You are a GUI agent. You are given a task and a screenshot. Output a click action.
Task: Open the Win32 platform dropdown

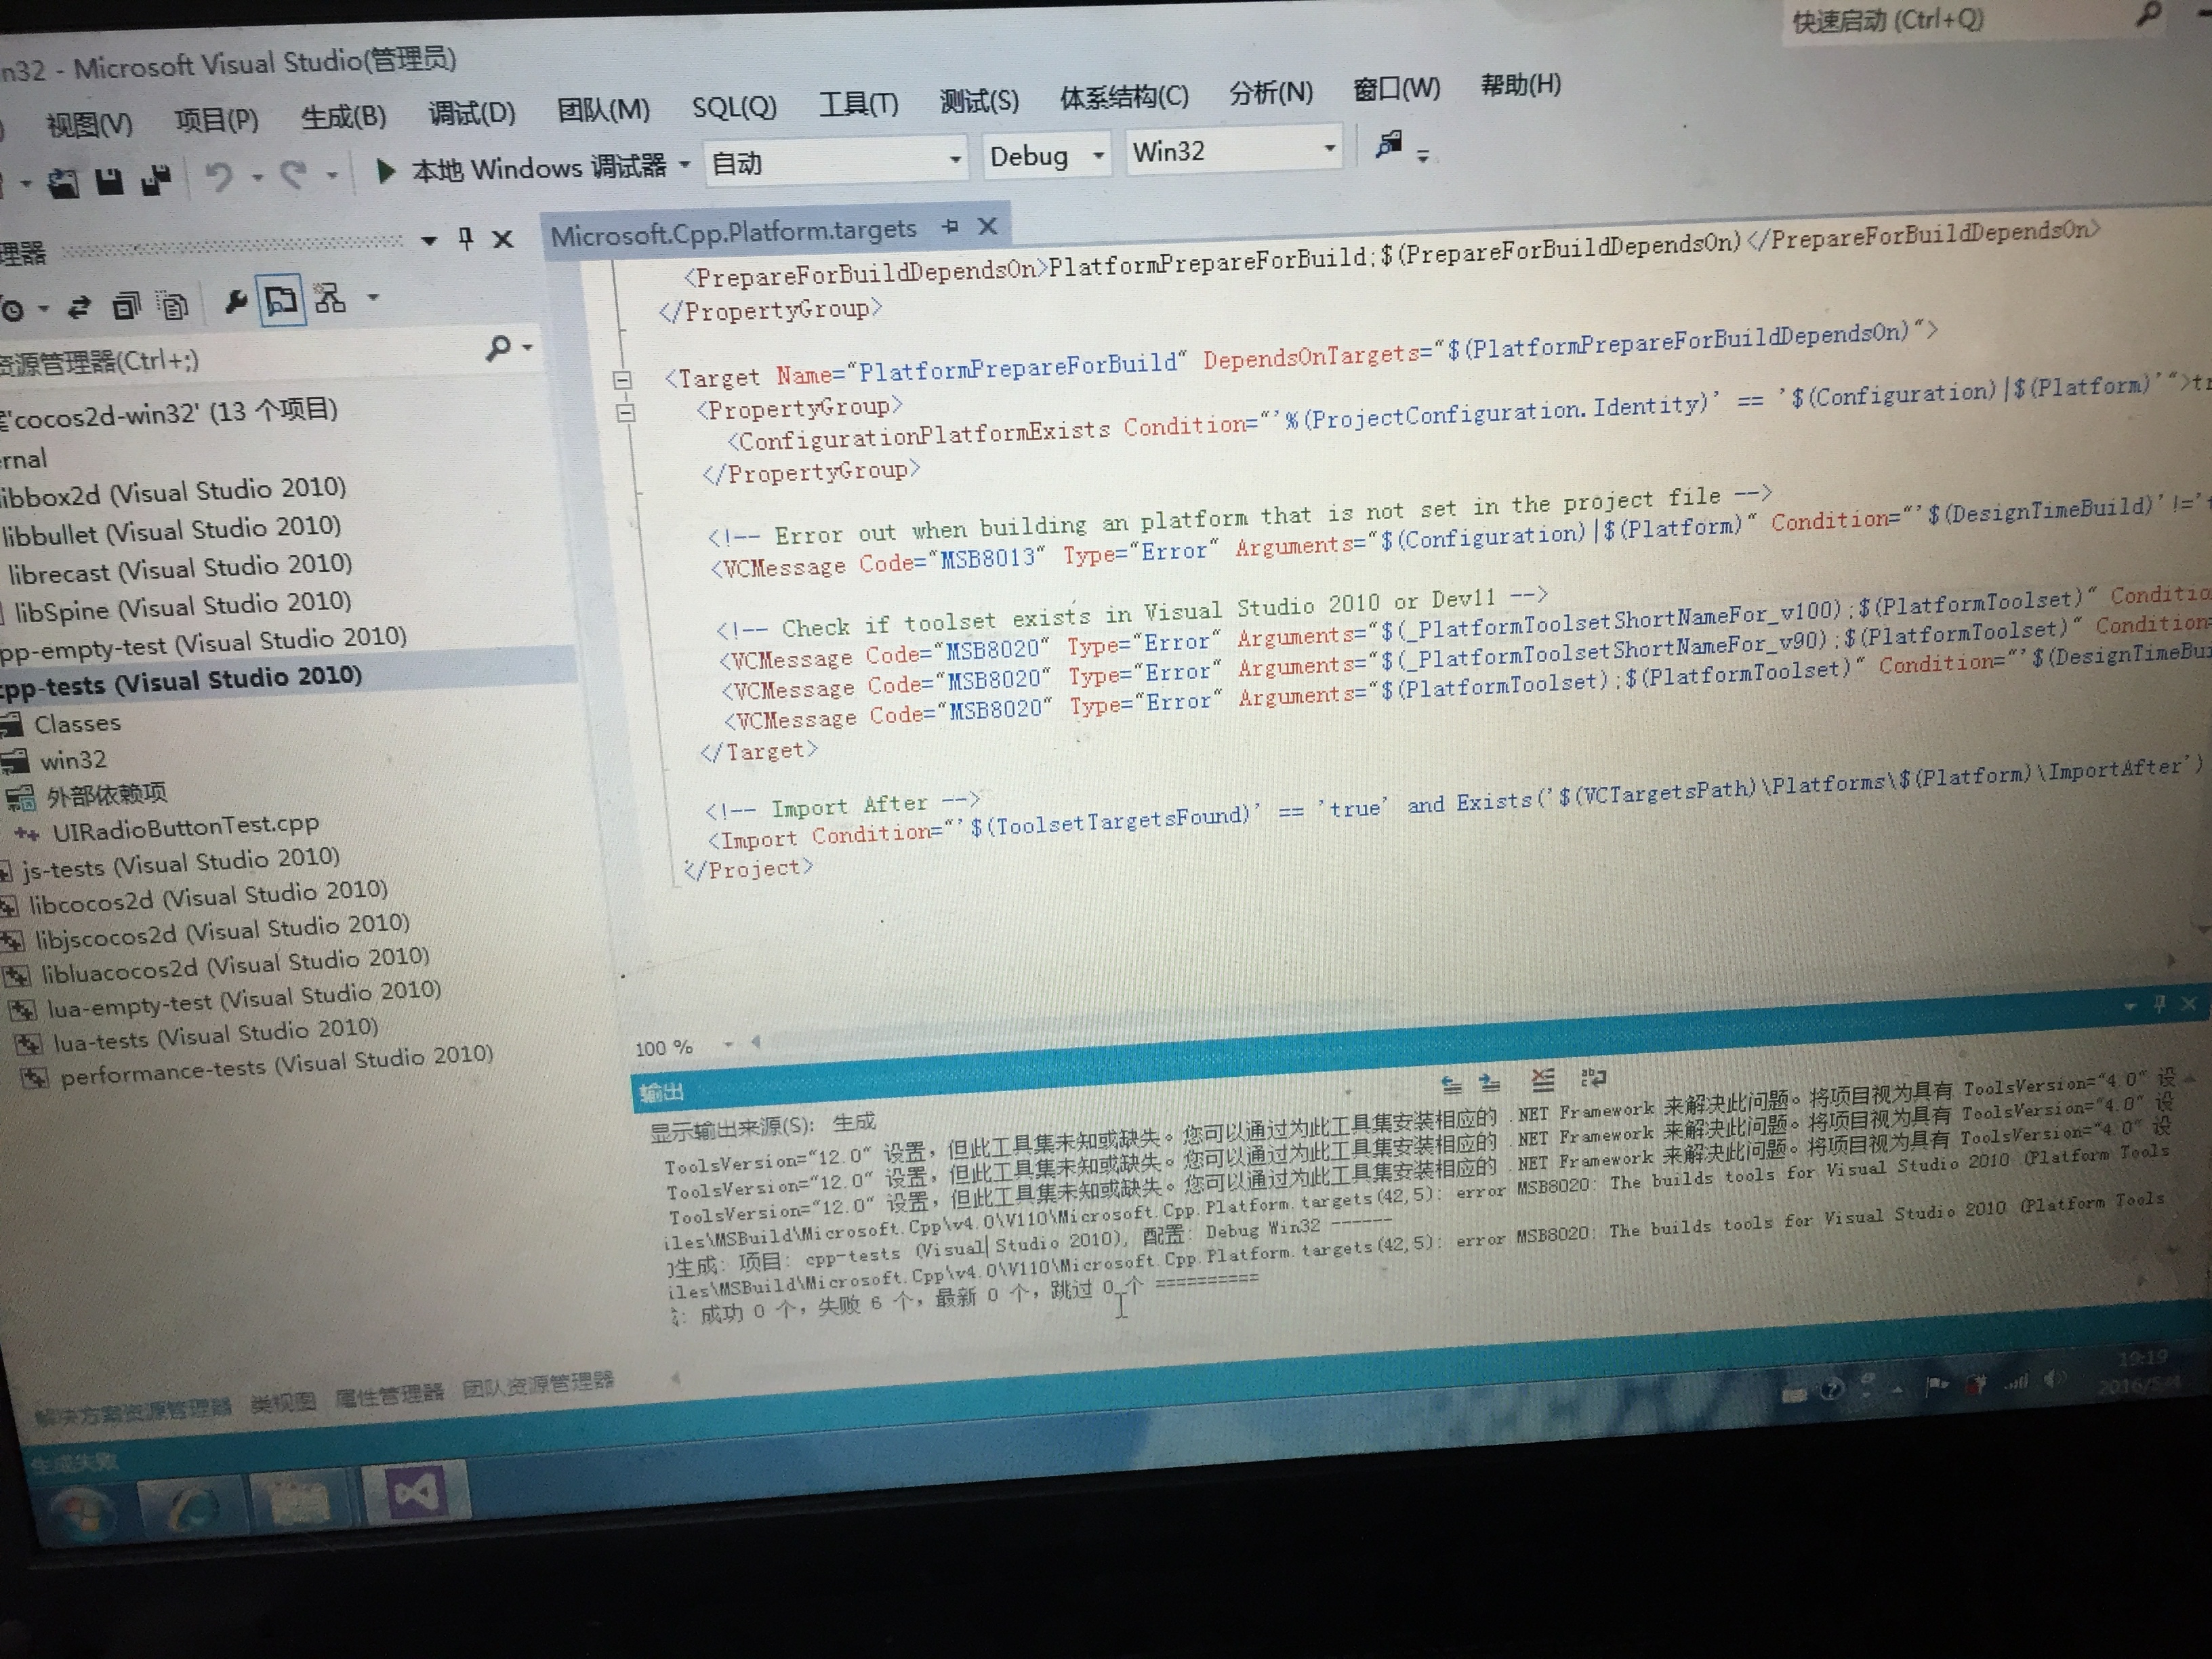pyautogui.click(x=1329, y=149)
